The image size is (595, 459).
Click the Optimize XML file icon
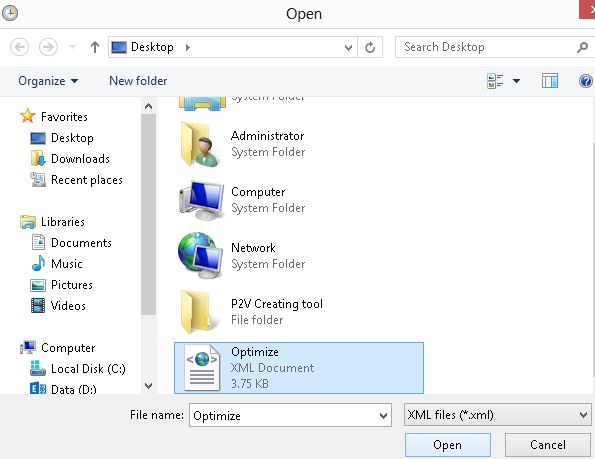click(202, 368)
